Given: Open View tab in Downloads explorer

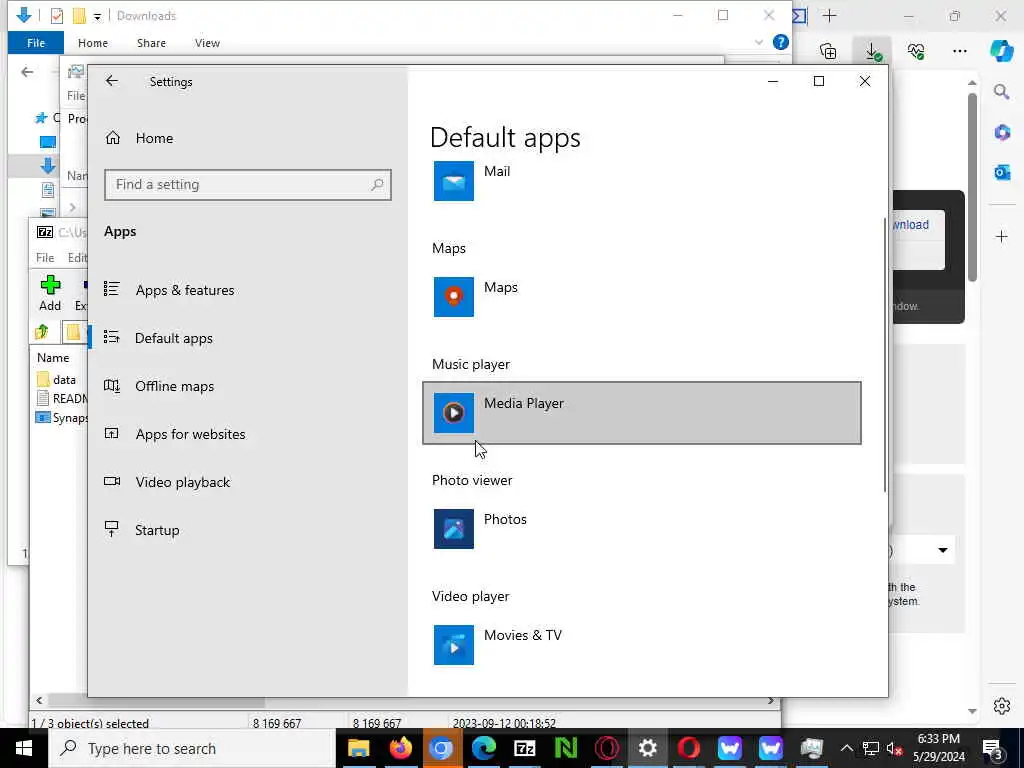Looking at the screenshot, I should (207, 43).
